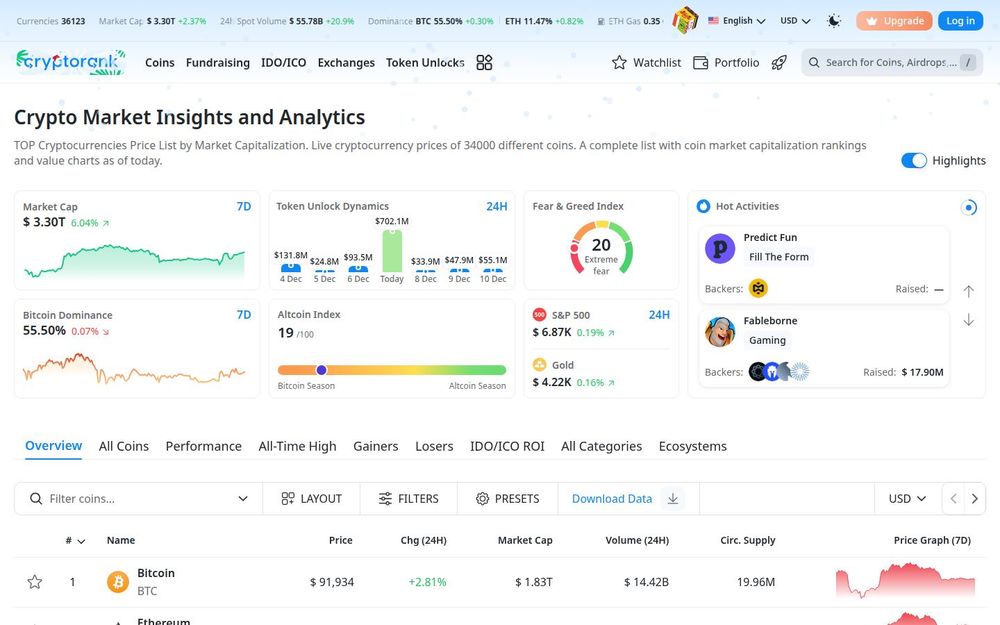Click the rocket icon in navbar
The height and width of the screenshot is (625, 1000).
tap(779, 62)
